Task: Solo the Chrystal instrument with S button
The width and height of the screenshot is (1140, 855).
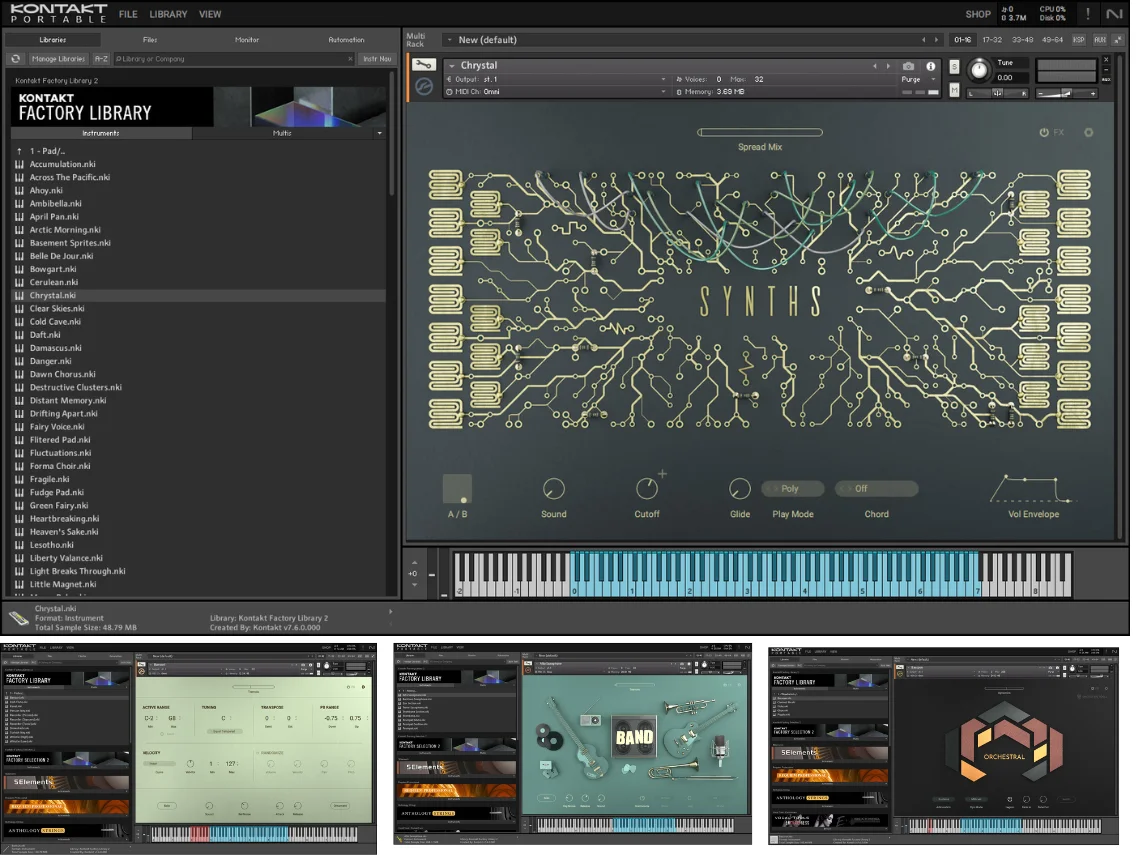Action: tap(954, 66)
